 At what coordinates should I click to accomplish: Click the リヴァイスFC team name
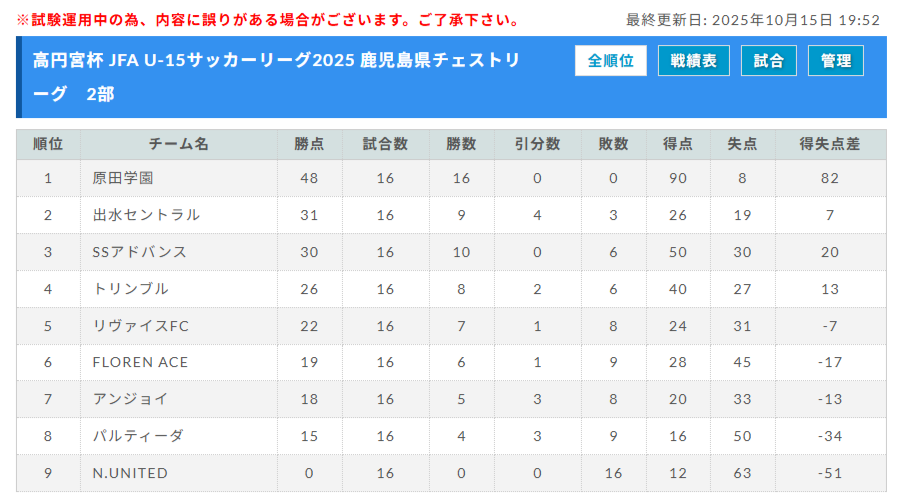coord(141,326)
